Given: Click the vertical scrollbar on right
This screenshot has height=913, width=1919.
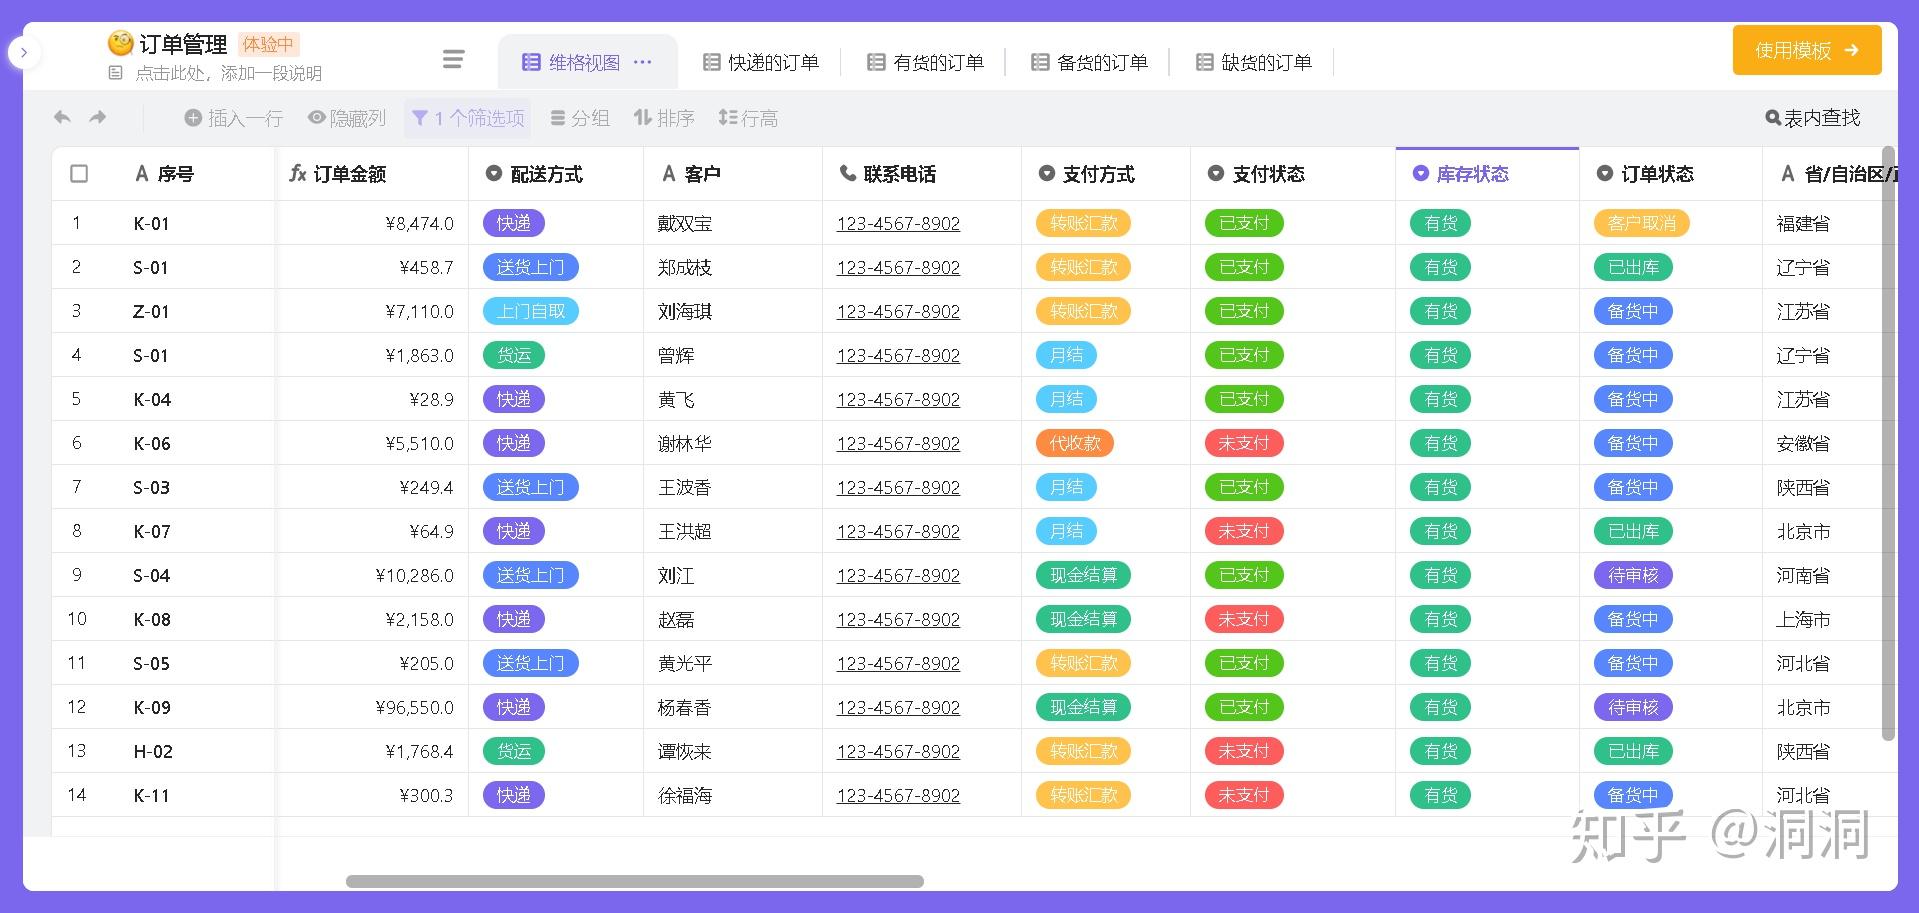Looking at the screenshot, I should pos(1889,443).
